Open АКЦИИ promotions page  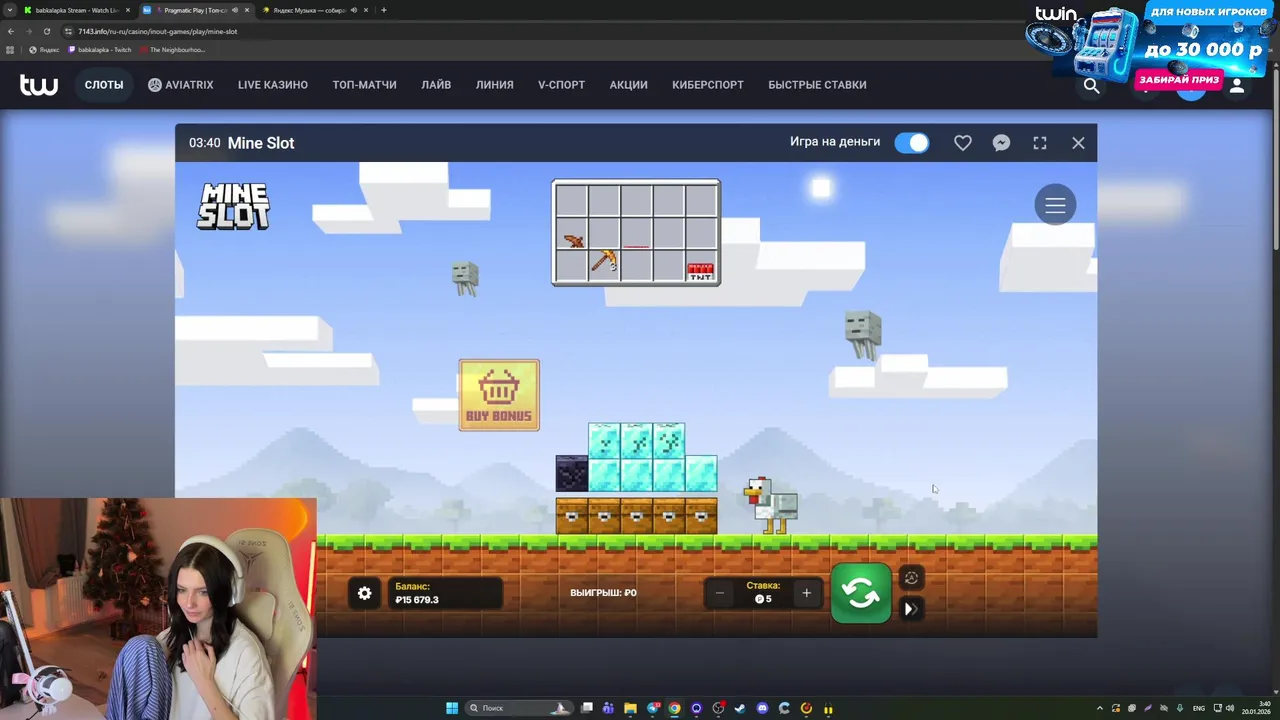[628, 85]
